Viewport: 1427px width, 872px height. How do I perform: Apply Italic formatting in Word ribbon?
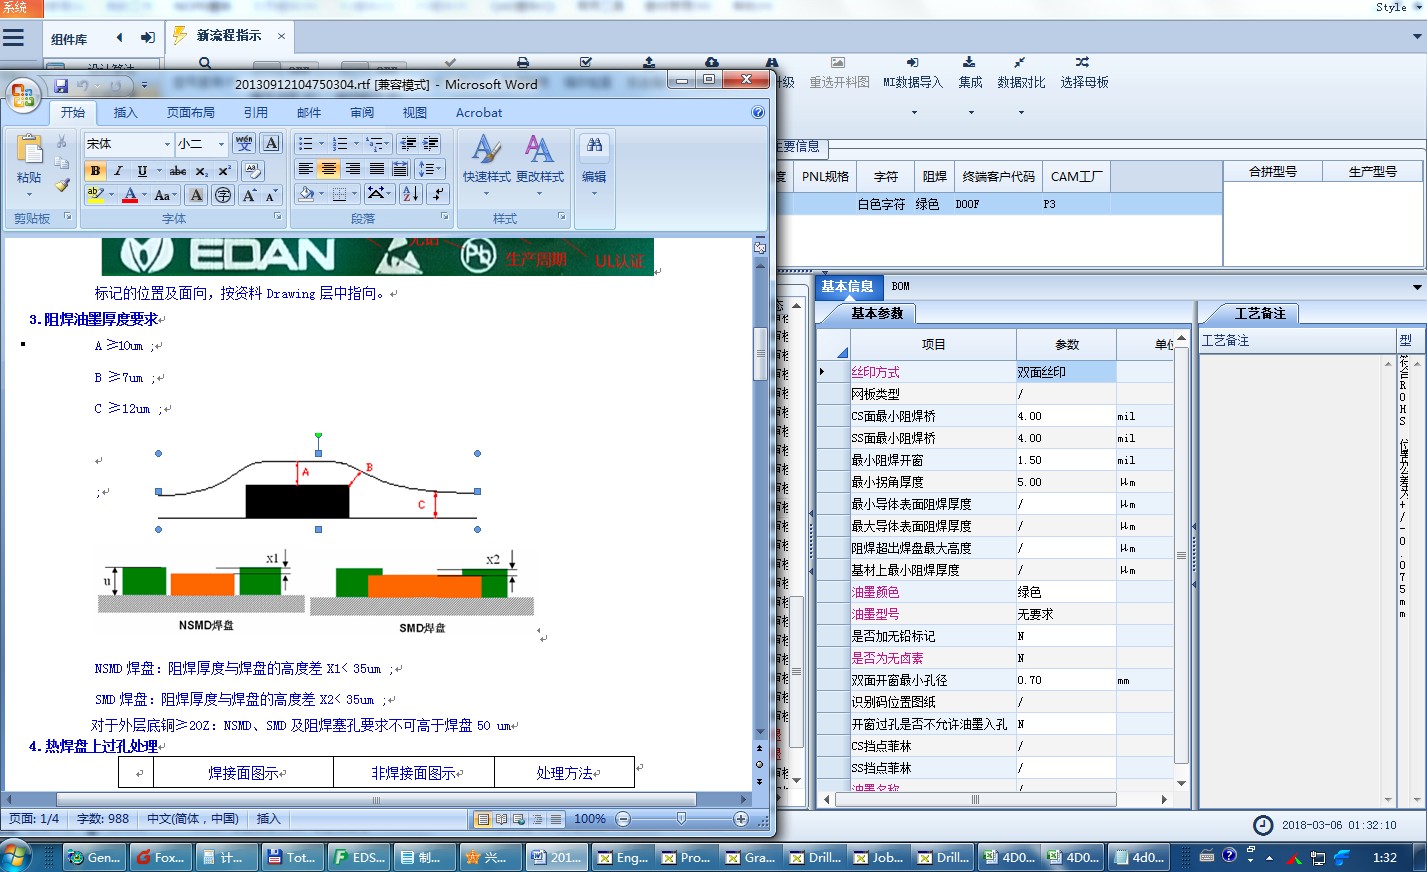pyautogui.click(x=118, y=171)
